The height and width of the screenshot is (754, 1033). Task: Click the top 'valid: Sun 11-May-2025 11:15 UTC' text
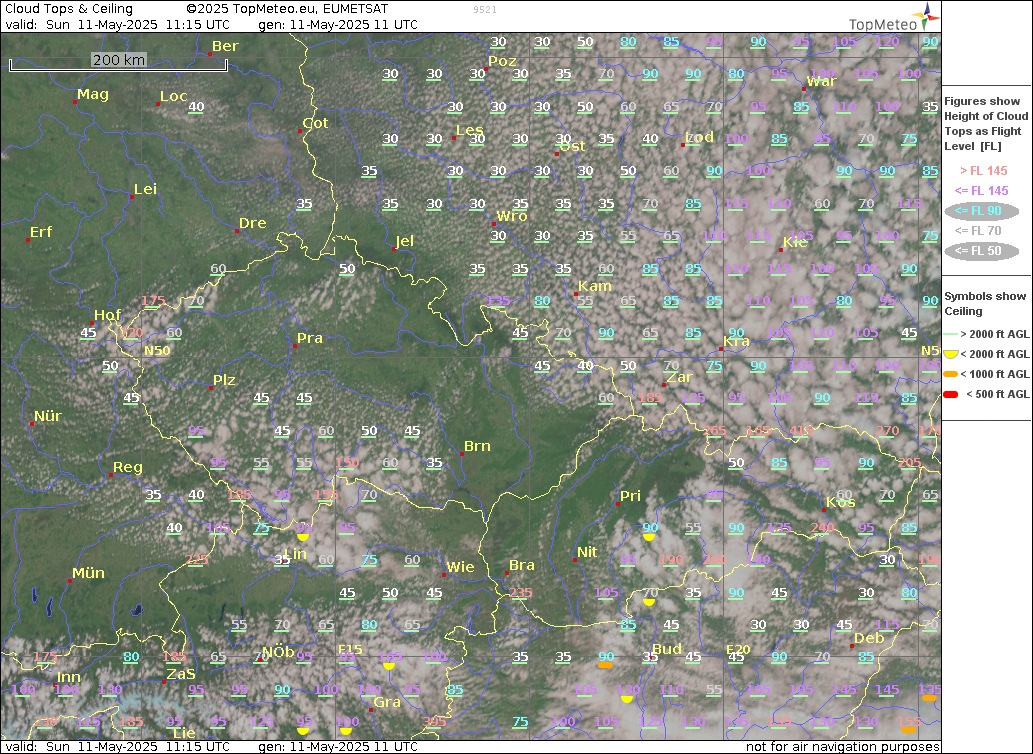(x=118, y=24)
